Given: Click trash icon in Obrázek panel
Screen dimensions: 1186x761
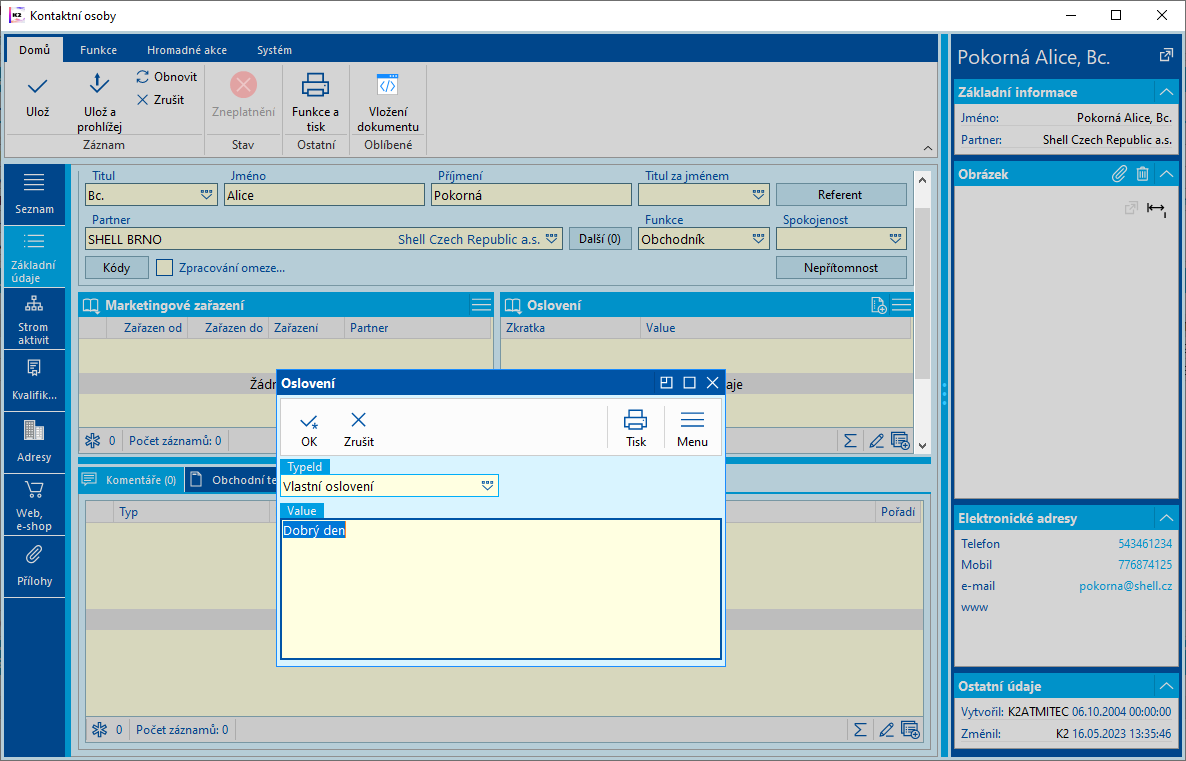Looking at the screenshot, I should coord(1142,174).
